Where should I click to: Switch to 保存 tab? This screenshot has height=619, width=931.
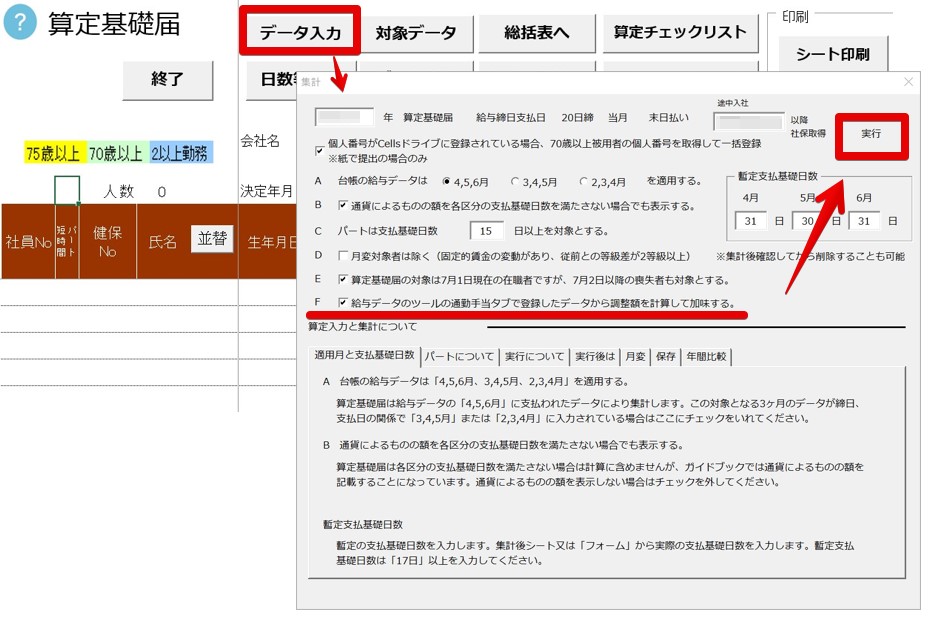click(666, 357)
